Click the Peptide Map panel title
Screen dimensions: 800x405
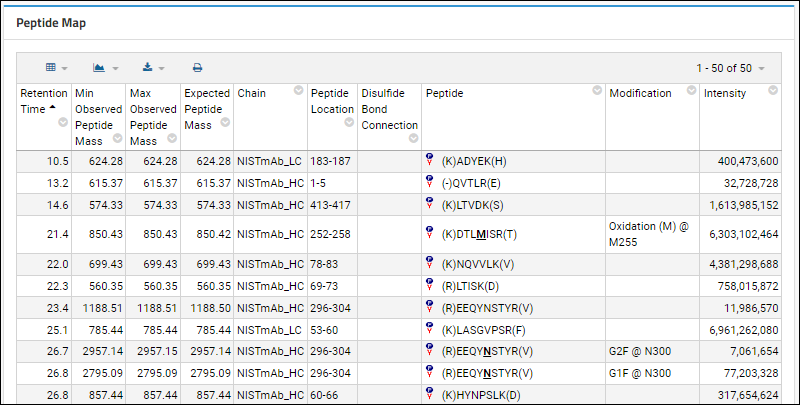pos(51,23)
